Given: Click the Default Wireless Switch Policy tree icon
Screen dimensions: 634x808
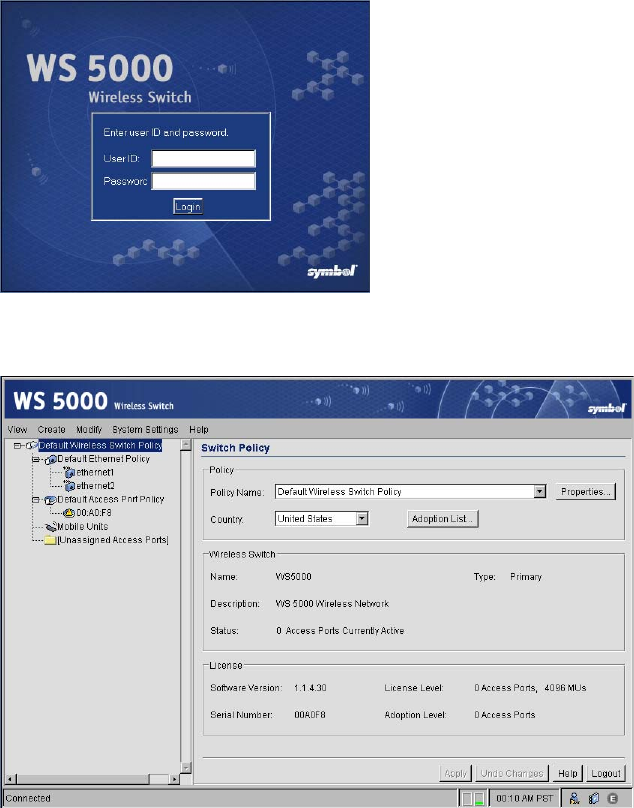Looking at the screenshot, I should coord(31,445).
